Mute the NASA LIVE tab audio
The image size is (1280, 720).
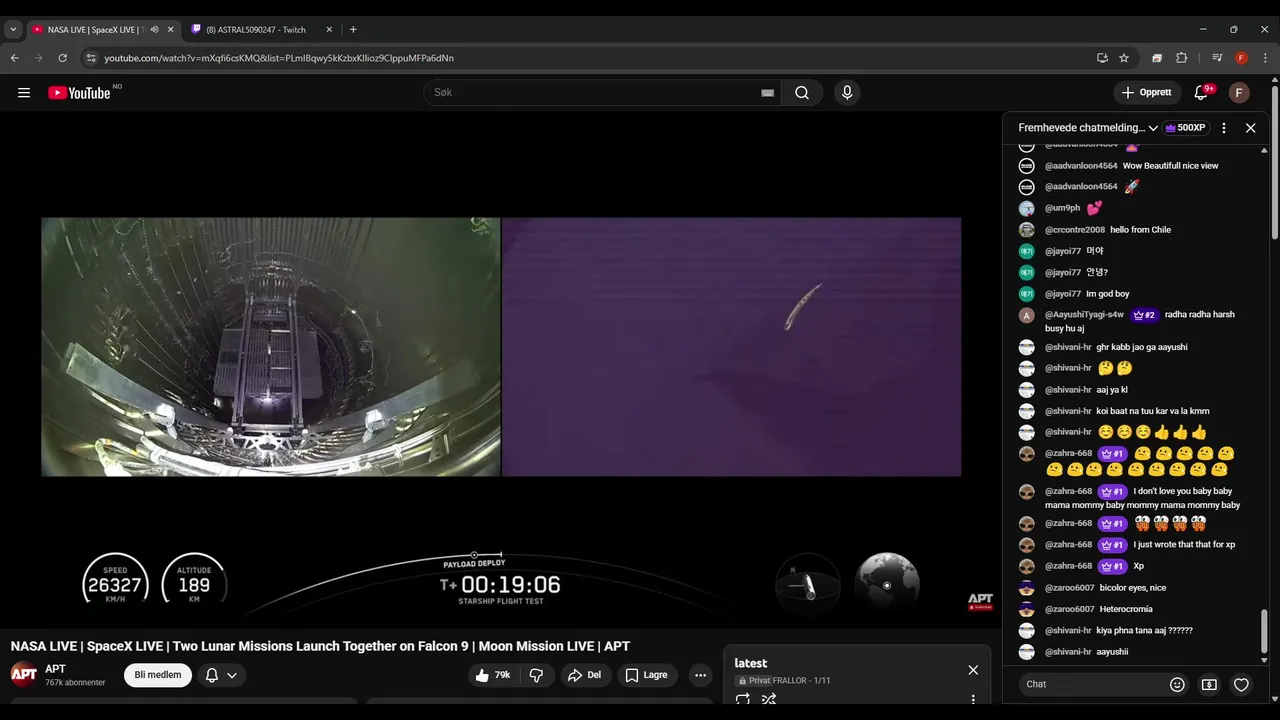click(x=154, y=30)
